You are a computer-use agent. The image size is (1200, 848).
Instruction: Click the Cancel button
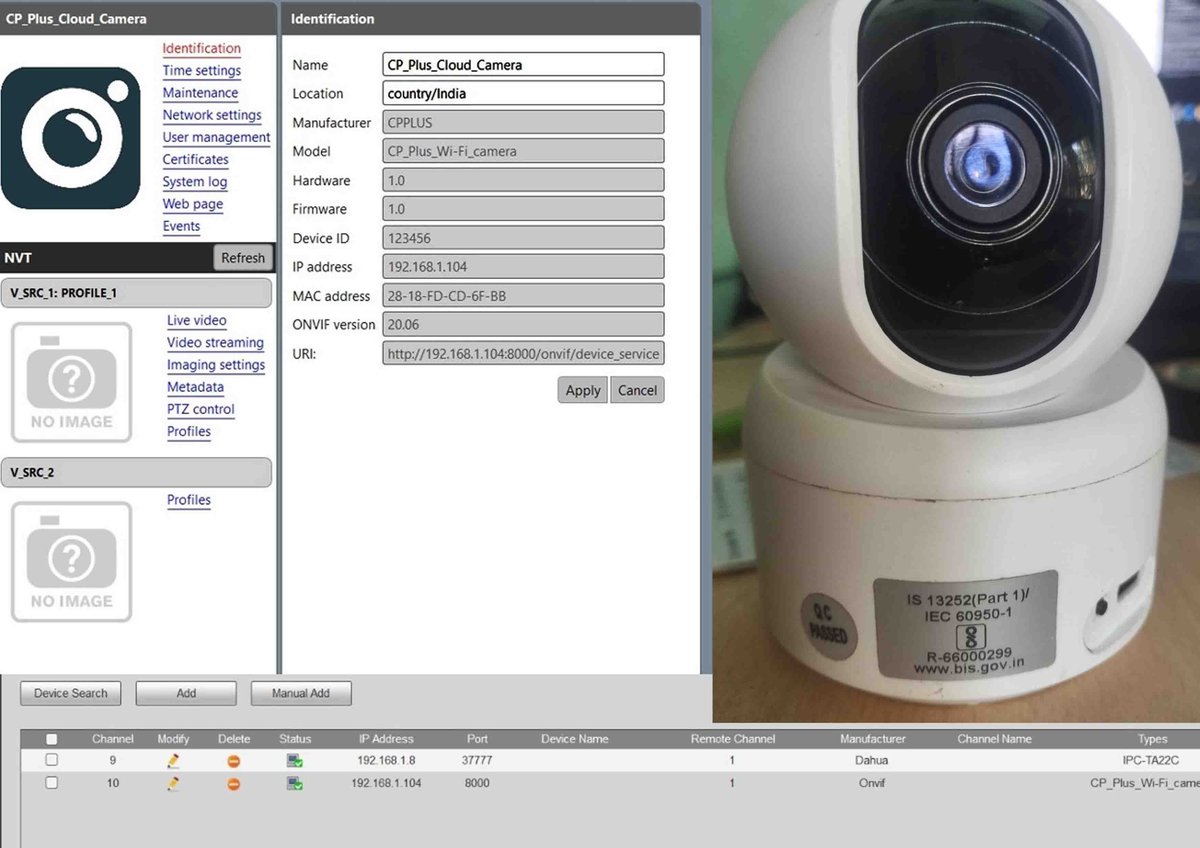coord(637,390)
